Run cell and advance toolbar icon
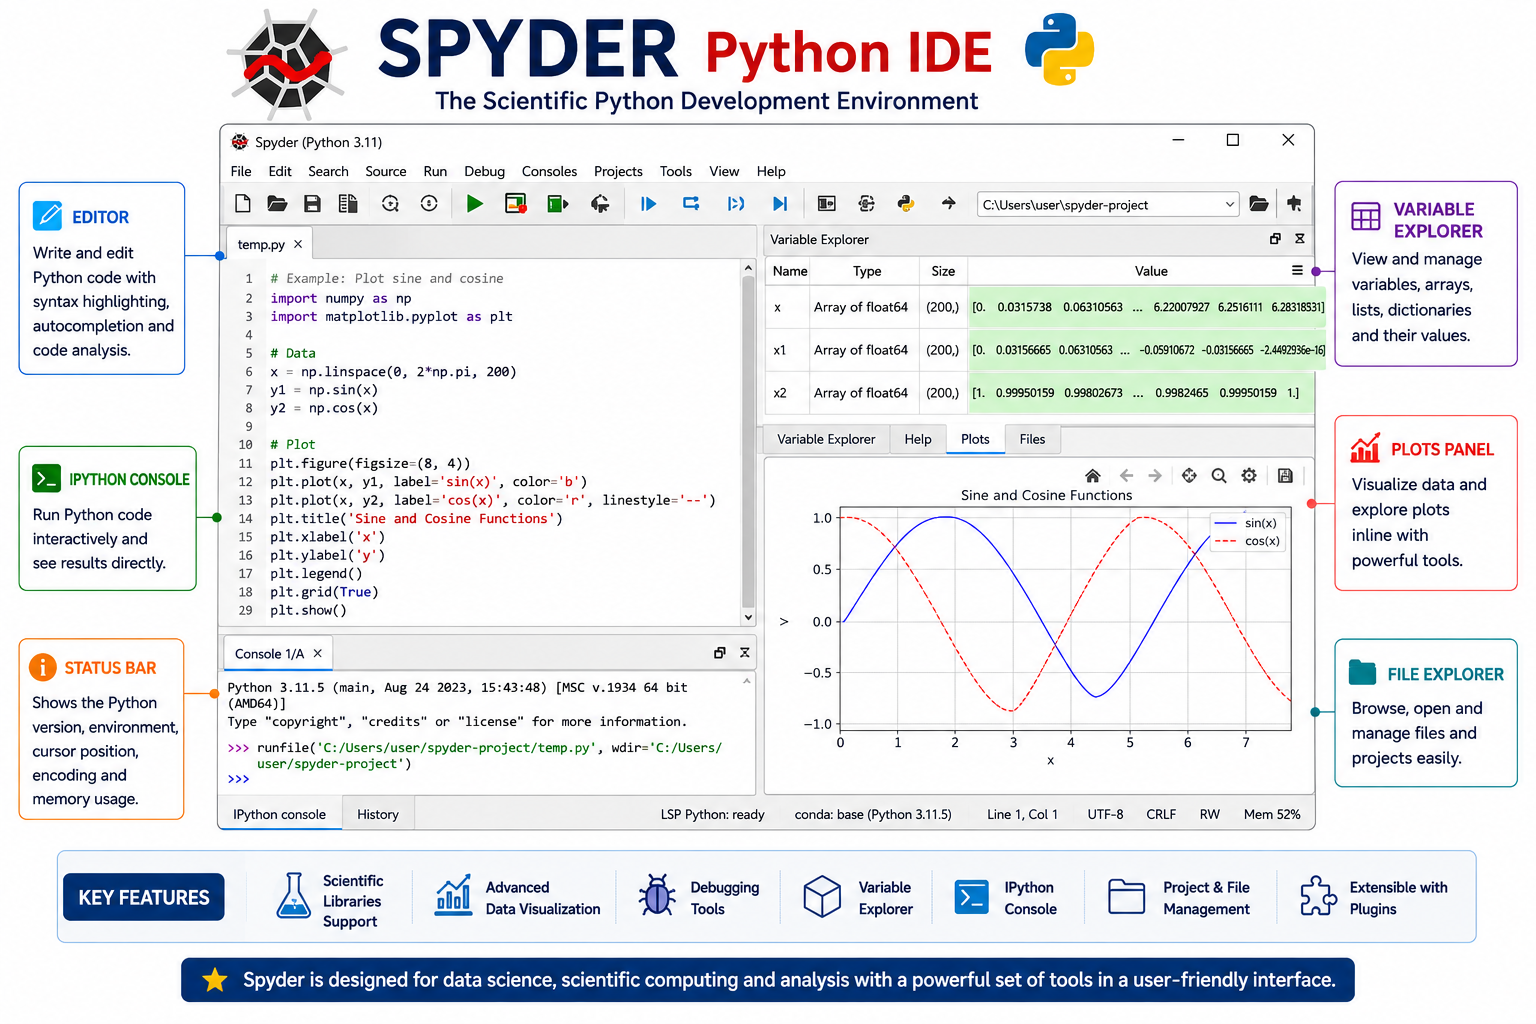Screen dimensions: 1536x1024 coord(558,204)
